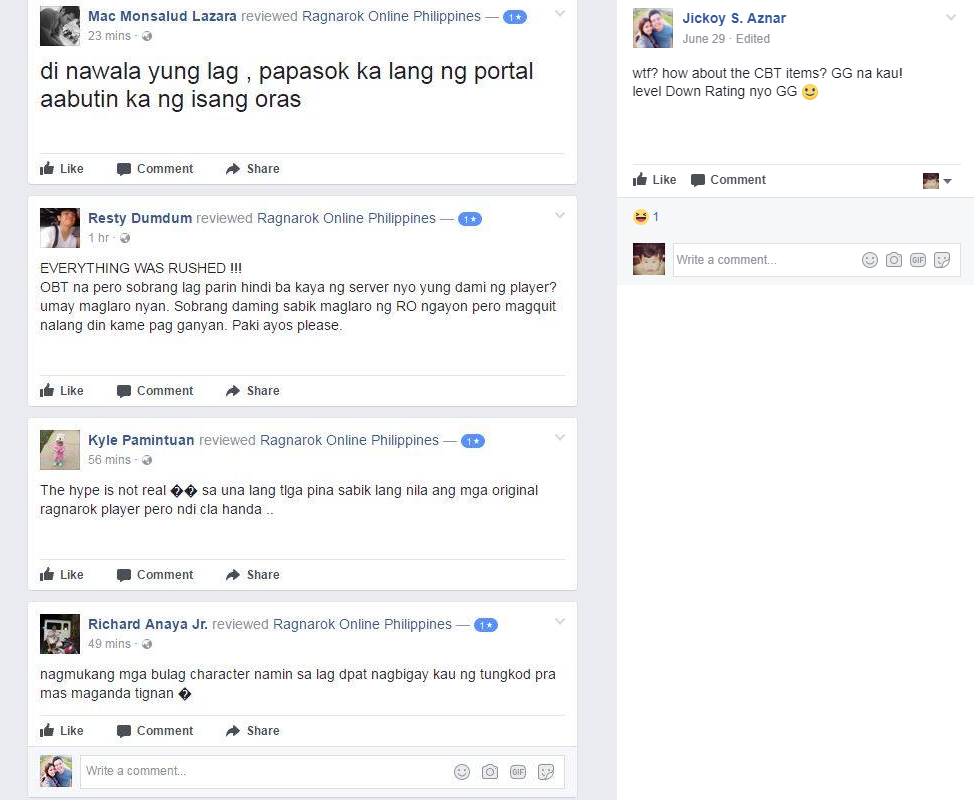Open sticker picker in right comment box
974x800 pixels.
pos(942,260)
